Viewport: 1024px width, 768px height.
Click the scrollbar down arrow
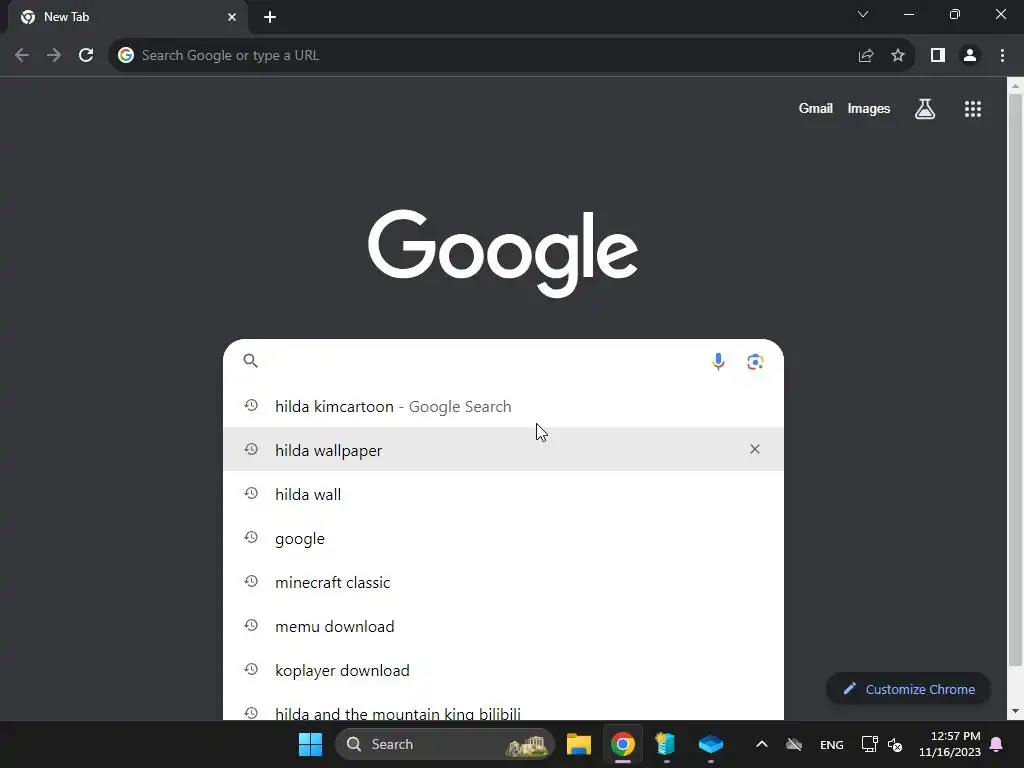click(1015, 711)
